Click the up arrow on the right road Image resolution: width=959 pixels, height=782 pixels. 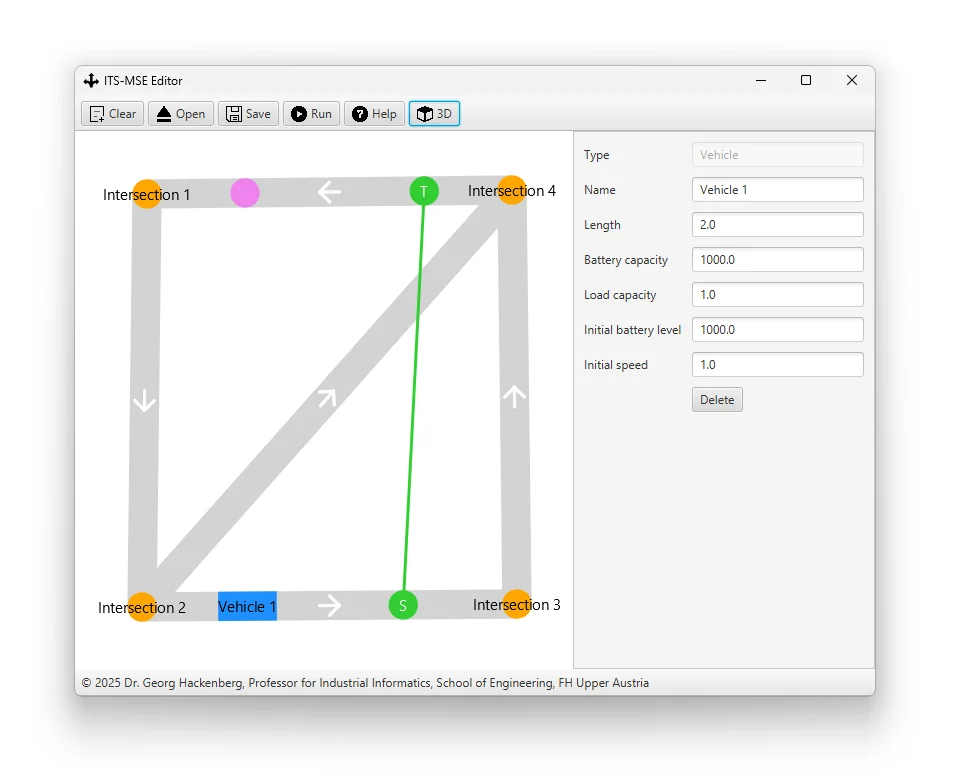pyautogui.click(x=514, y=396)
